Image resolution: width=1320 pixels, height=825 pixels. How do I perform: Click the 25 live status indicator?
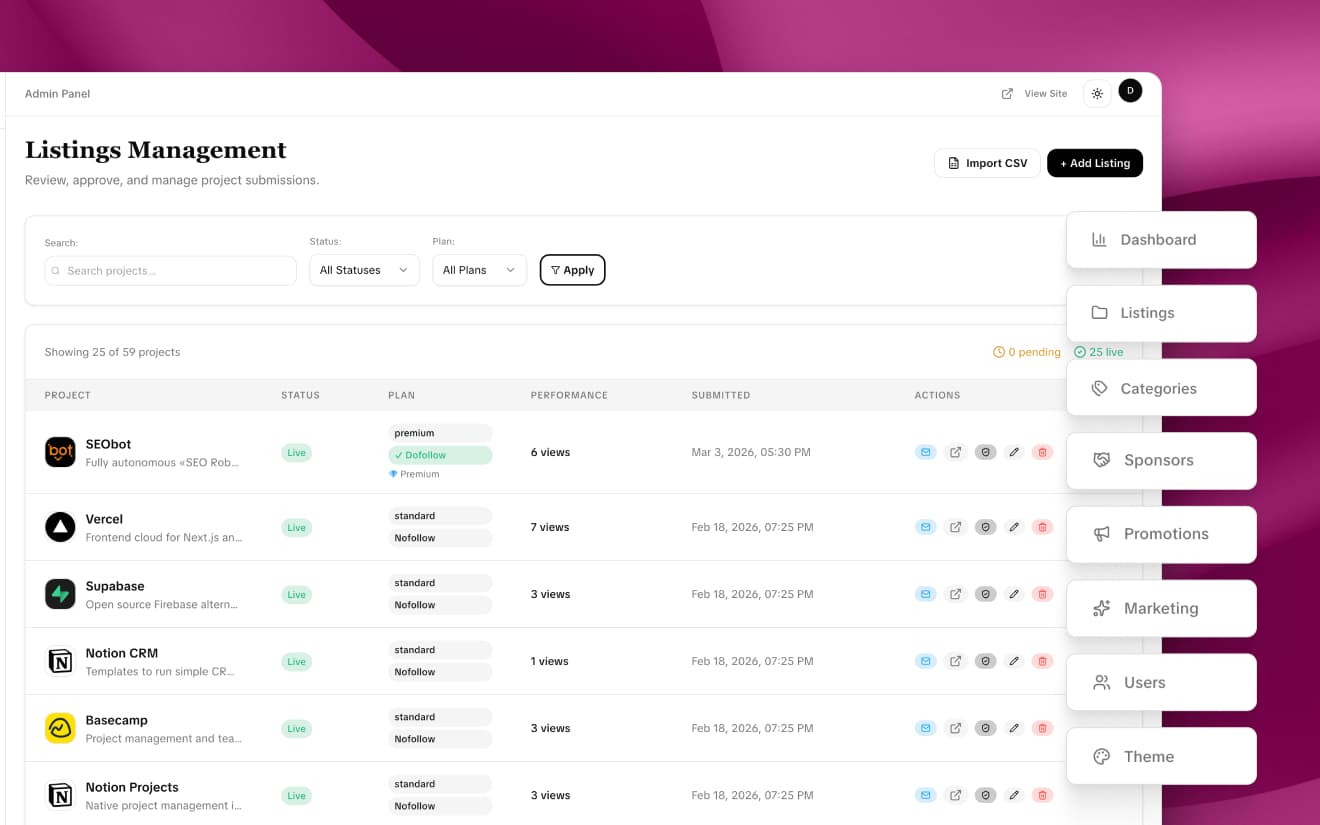[1099, 352]
